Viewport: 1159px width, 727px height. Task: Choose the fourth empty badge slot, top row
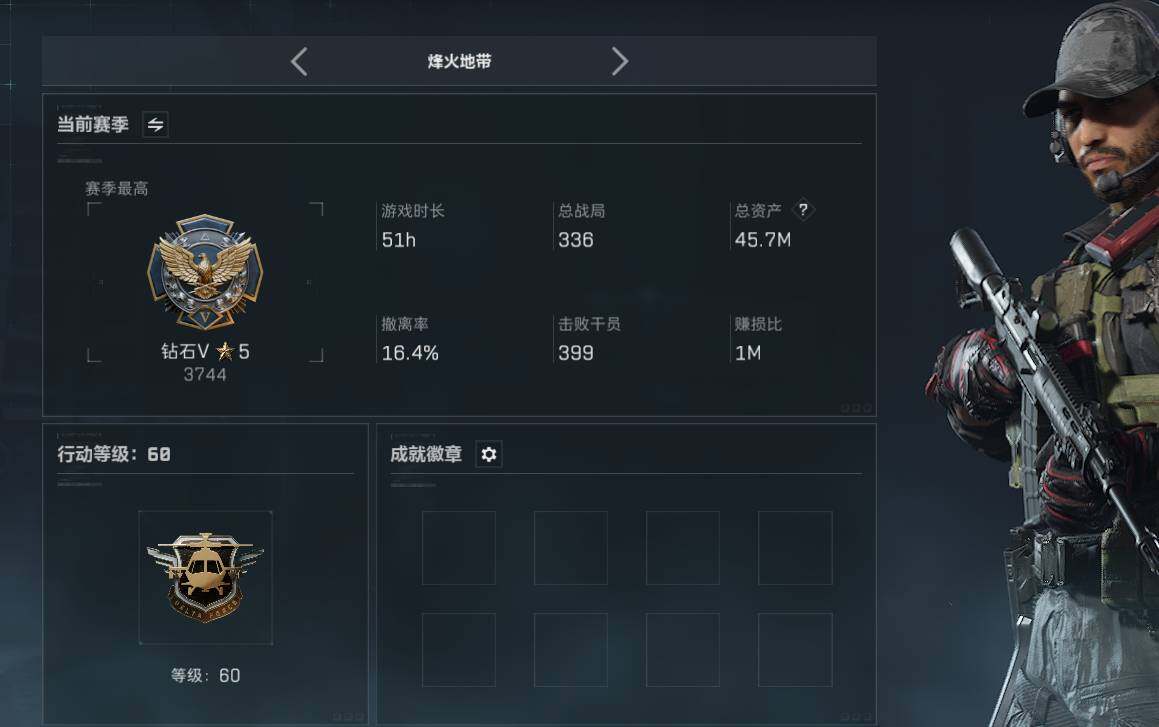coord(795,547)
